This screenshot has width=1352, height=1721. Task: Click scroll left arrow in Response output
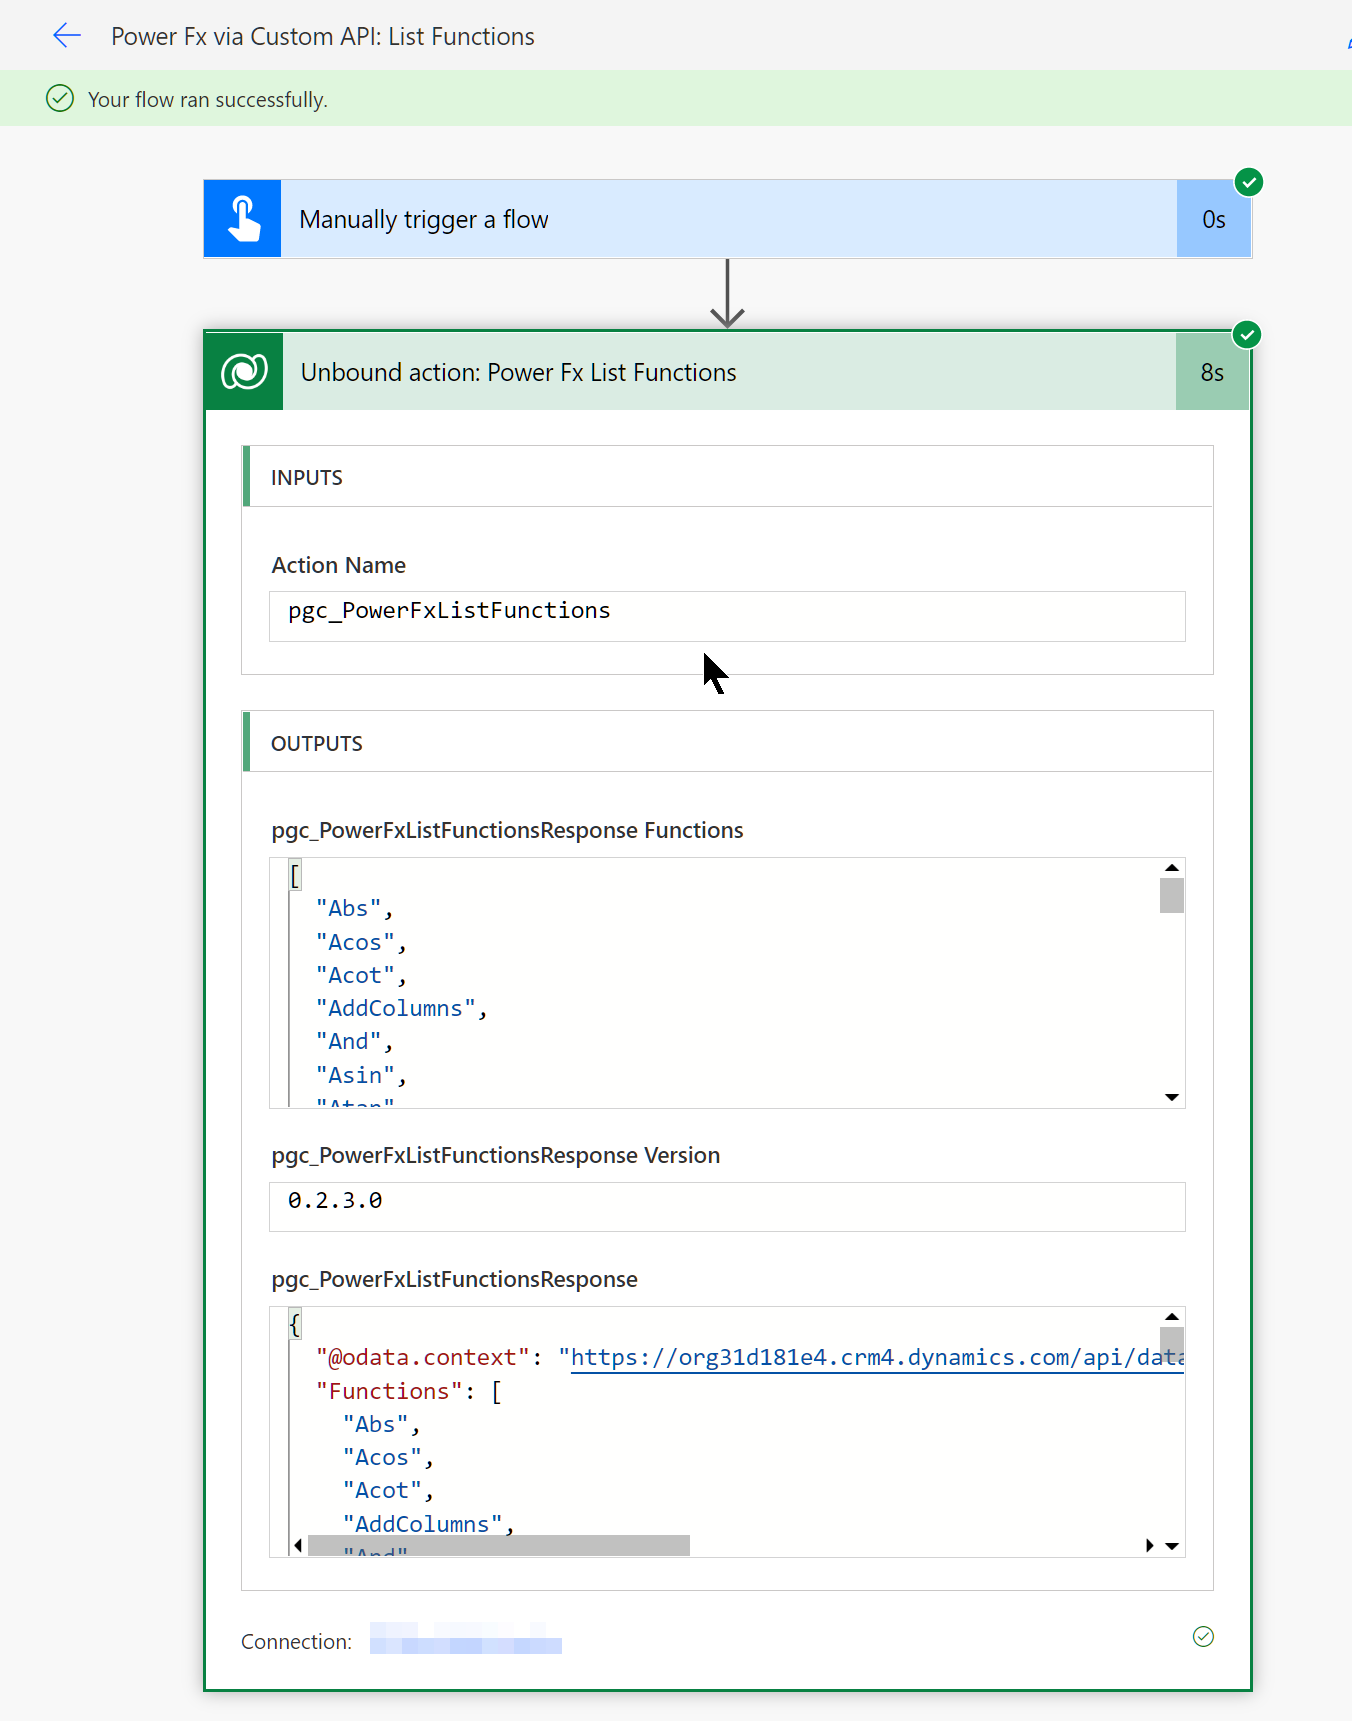point(298,1546)
